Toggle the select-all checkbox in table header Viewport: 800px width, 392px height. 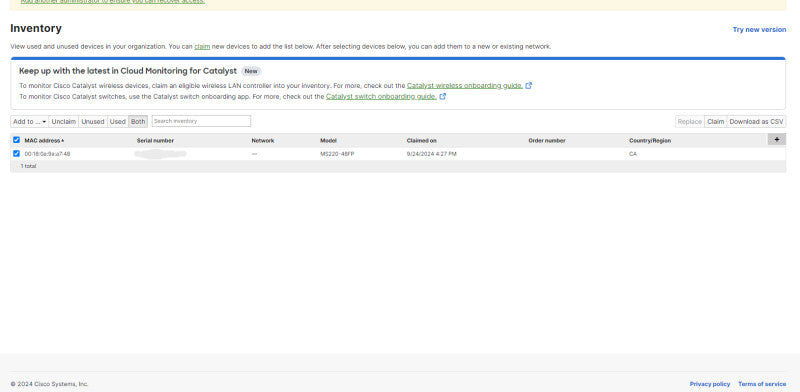[16, 140]
